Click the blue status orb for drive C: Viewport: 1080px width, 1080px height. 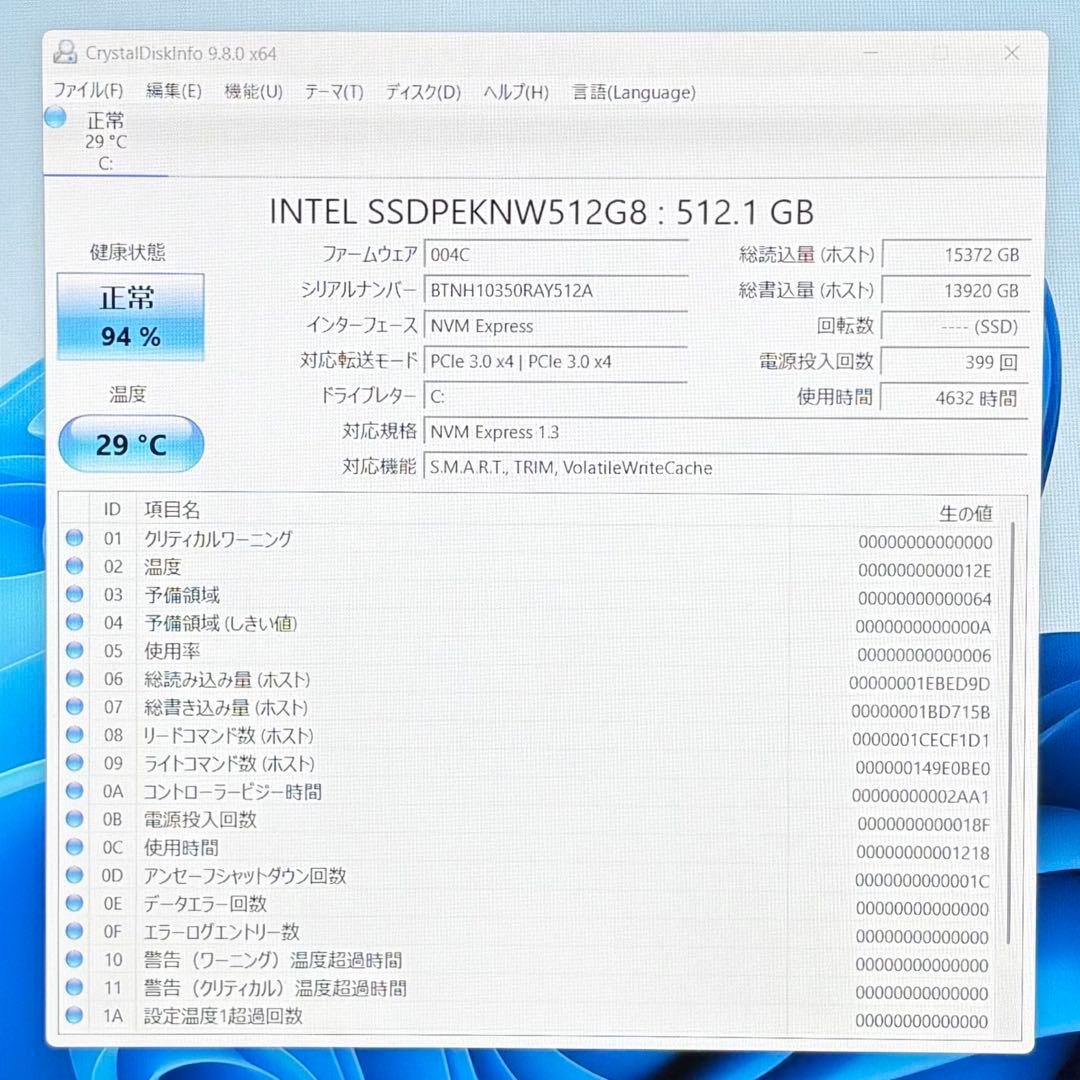pyautogui.click(x=55, y=117)
